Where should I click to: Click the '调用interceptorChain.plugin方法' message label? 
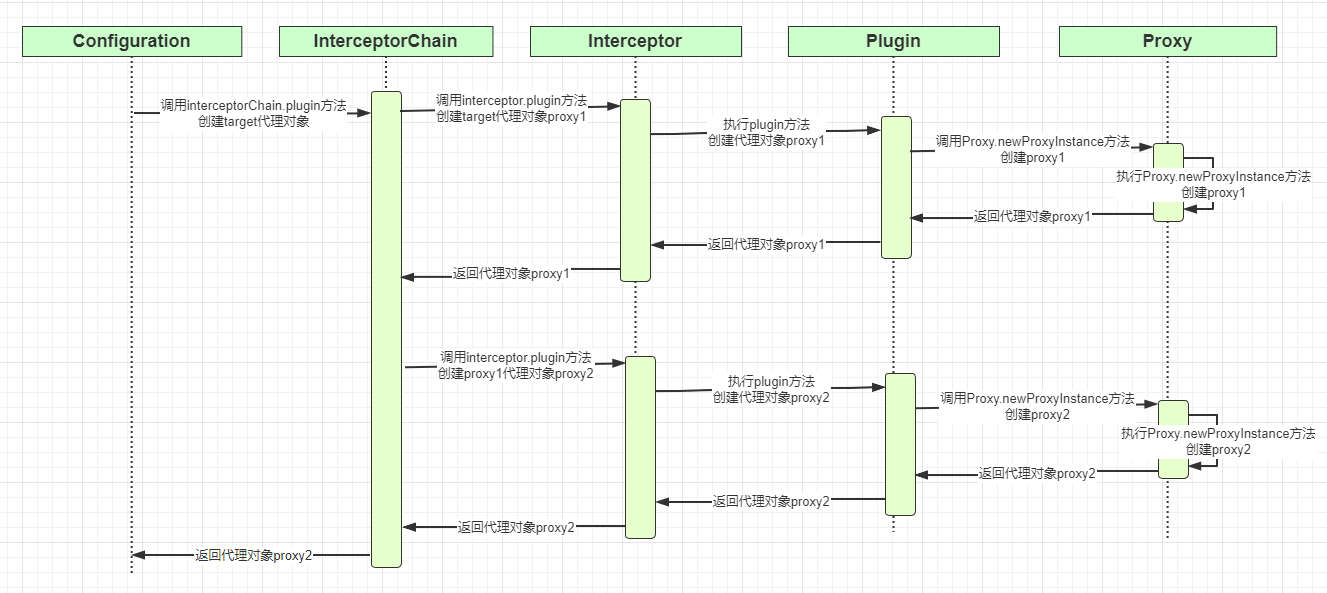coord(253,105)
